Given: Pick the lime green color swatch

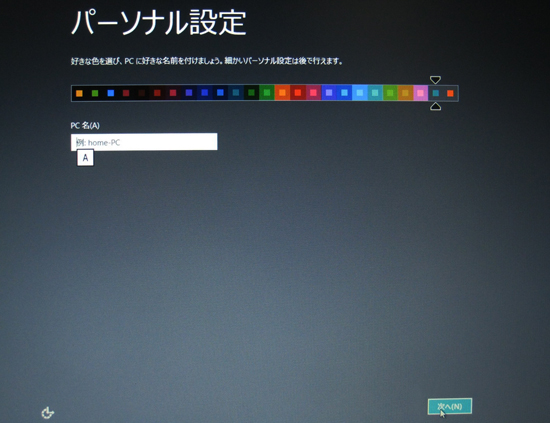Looking at the screenshot, I should point(390,93).
